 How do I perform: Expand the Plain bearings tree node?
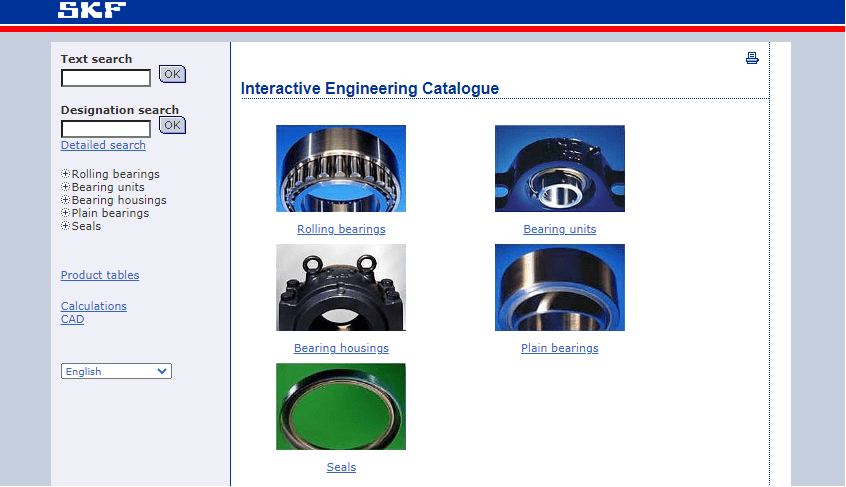(66, 213)
